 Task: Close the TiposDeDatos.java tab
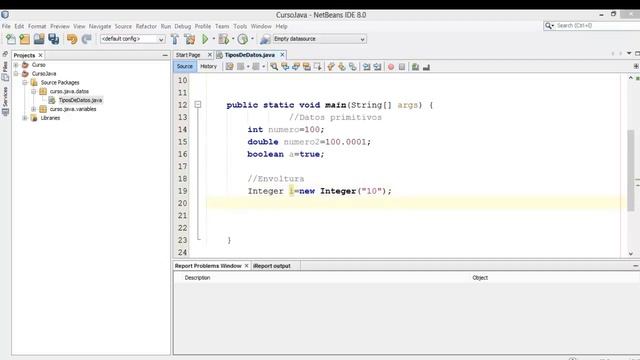click(282, 55)
